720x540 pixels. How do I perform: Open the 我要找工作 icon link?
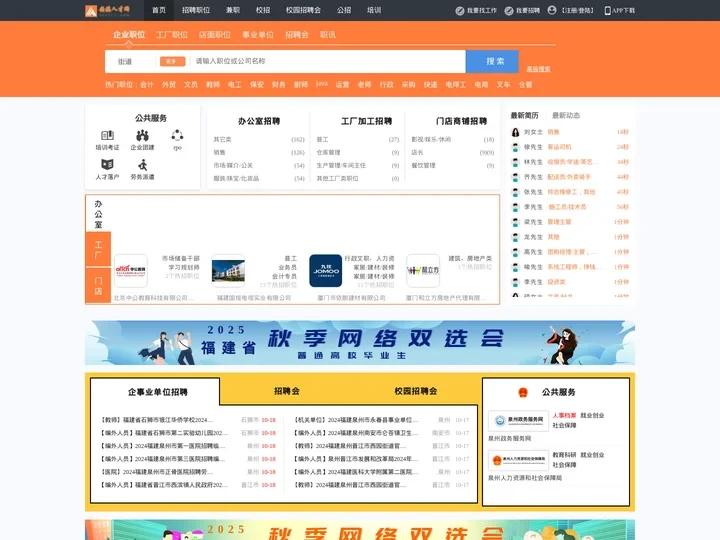(460, 11)
